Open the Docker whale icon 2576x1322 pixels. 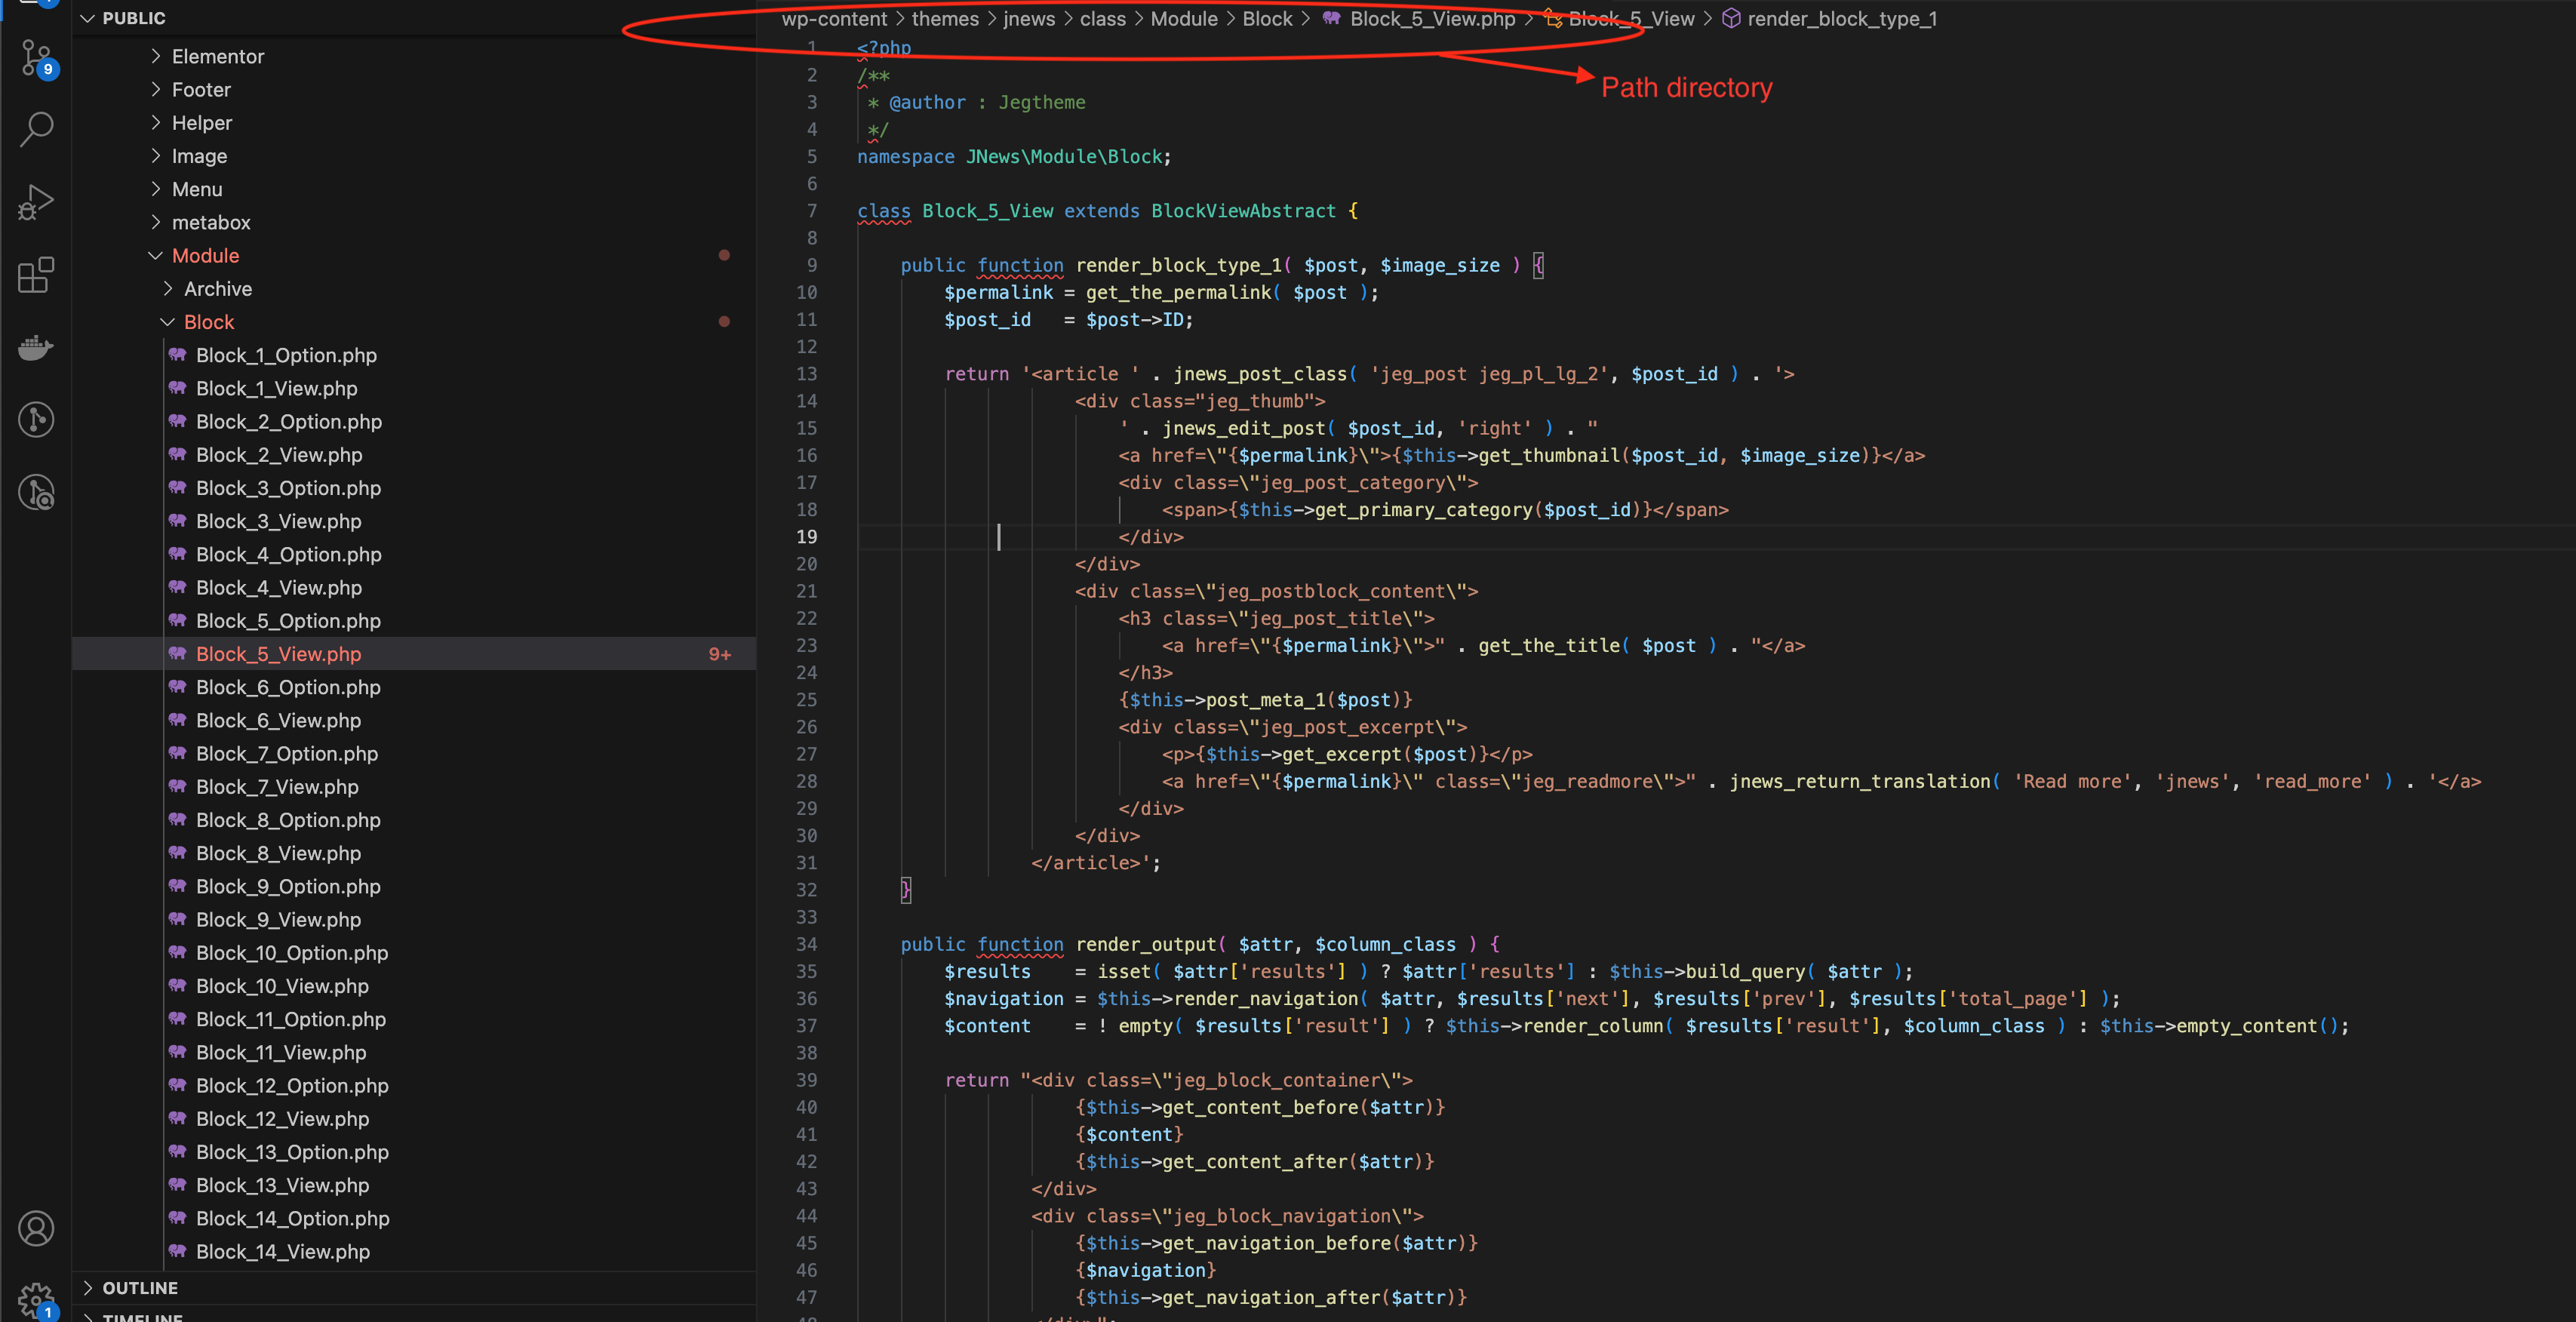click(36, 347)
